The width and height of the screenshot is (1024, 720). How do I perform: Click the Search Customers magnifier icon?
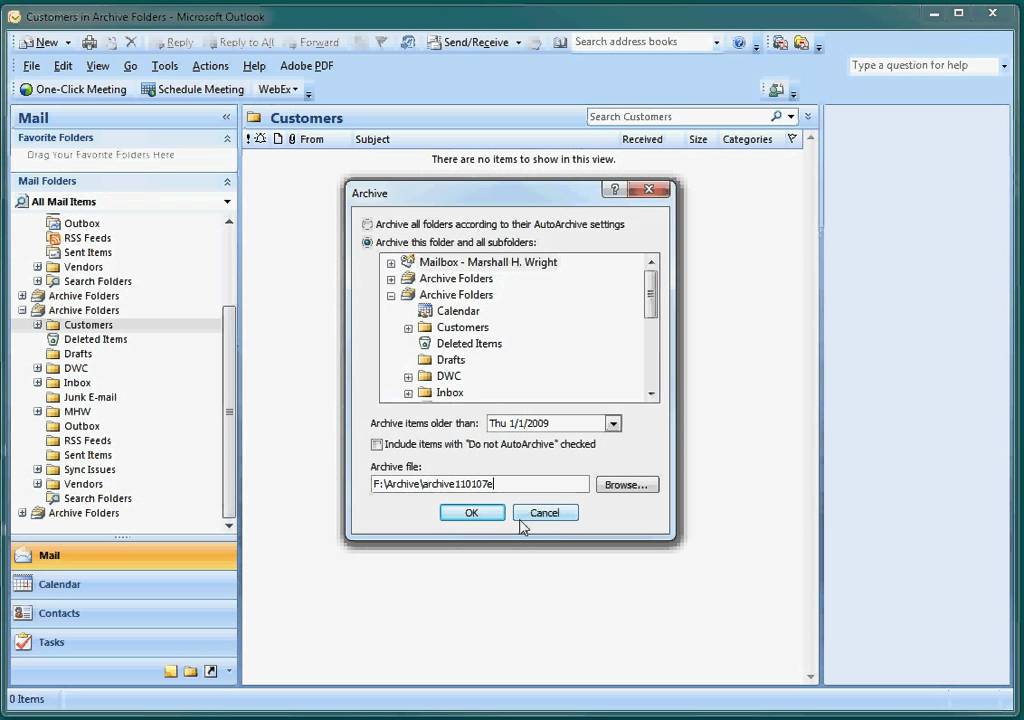pos(776,116)
